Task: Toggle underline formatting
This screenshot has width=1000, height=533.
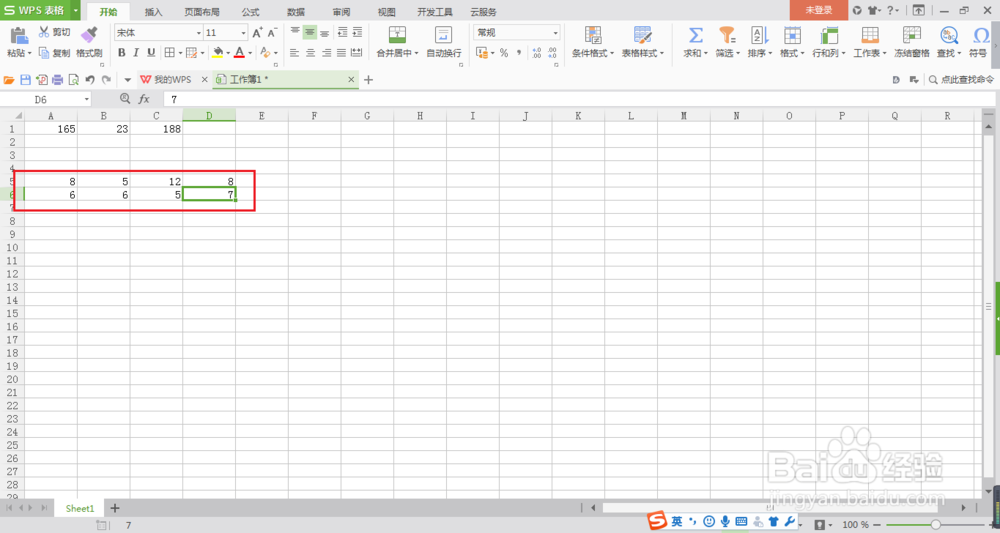Action: coord(151,53)
